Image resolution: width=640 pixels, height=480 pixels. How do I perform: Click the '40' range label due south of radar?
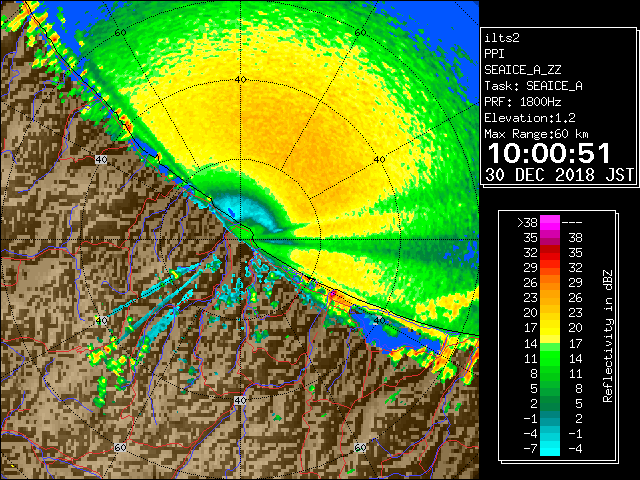point(240,400)
